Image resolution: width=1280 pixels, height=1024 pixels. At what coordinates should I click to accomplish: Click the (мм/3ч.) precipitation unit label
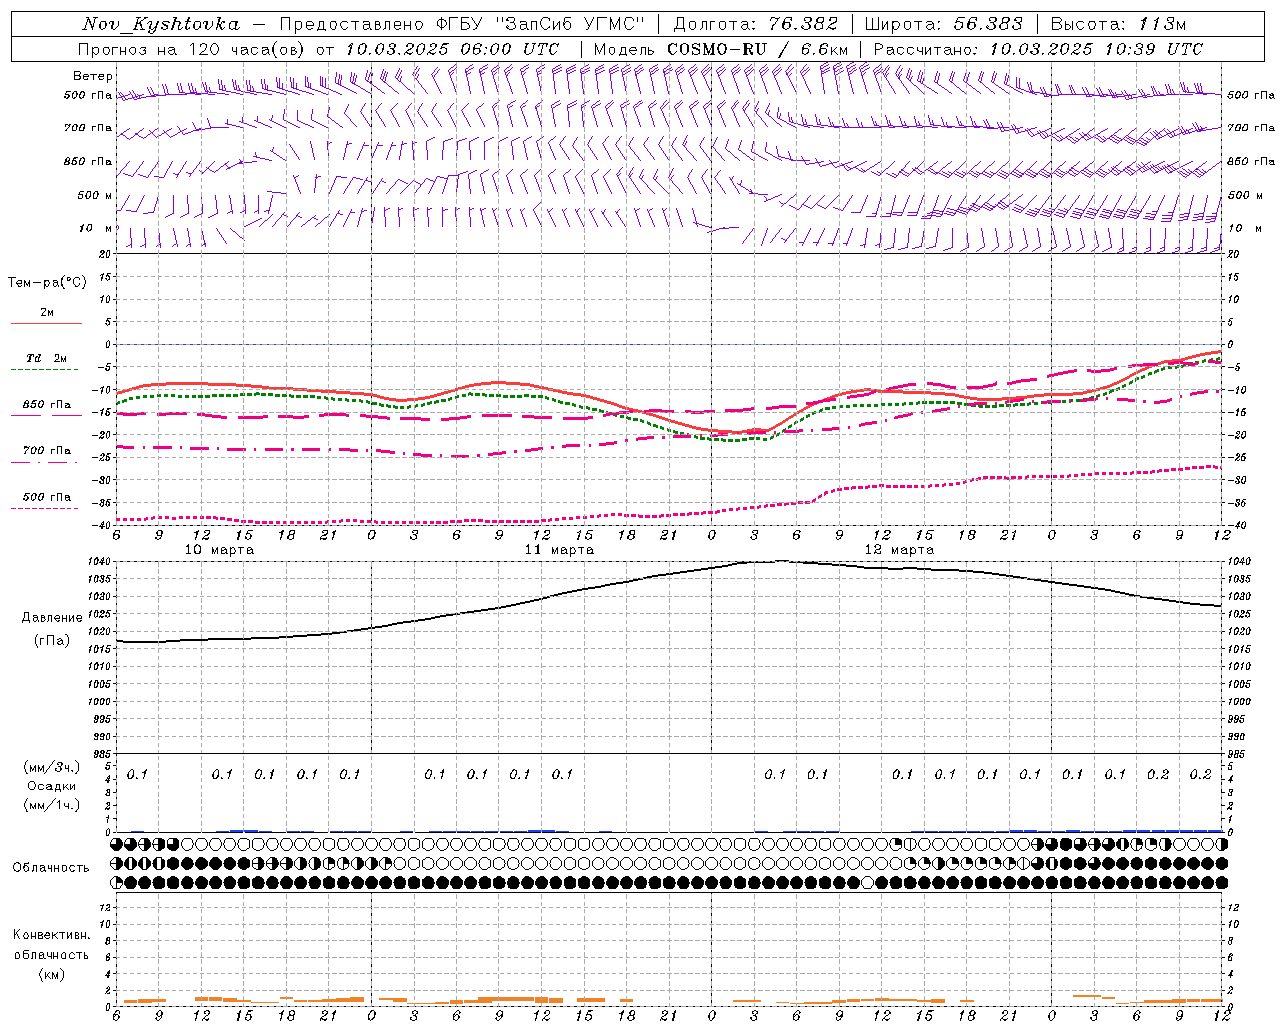(51, 768)
